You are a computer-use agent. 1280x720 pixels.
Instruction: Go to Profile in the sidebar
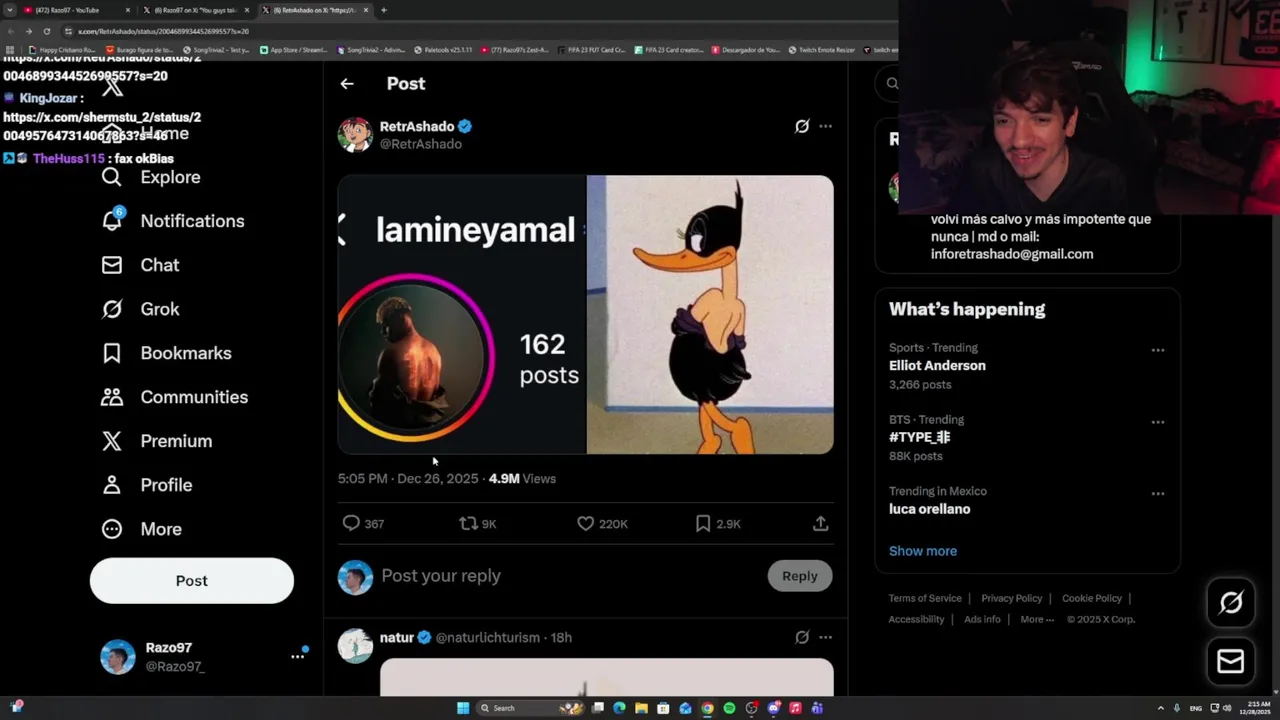pyautogui.click(x=146, y=485)
